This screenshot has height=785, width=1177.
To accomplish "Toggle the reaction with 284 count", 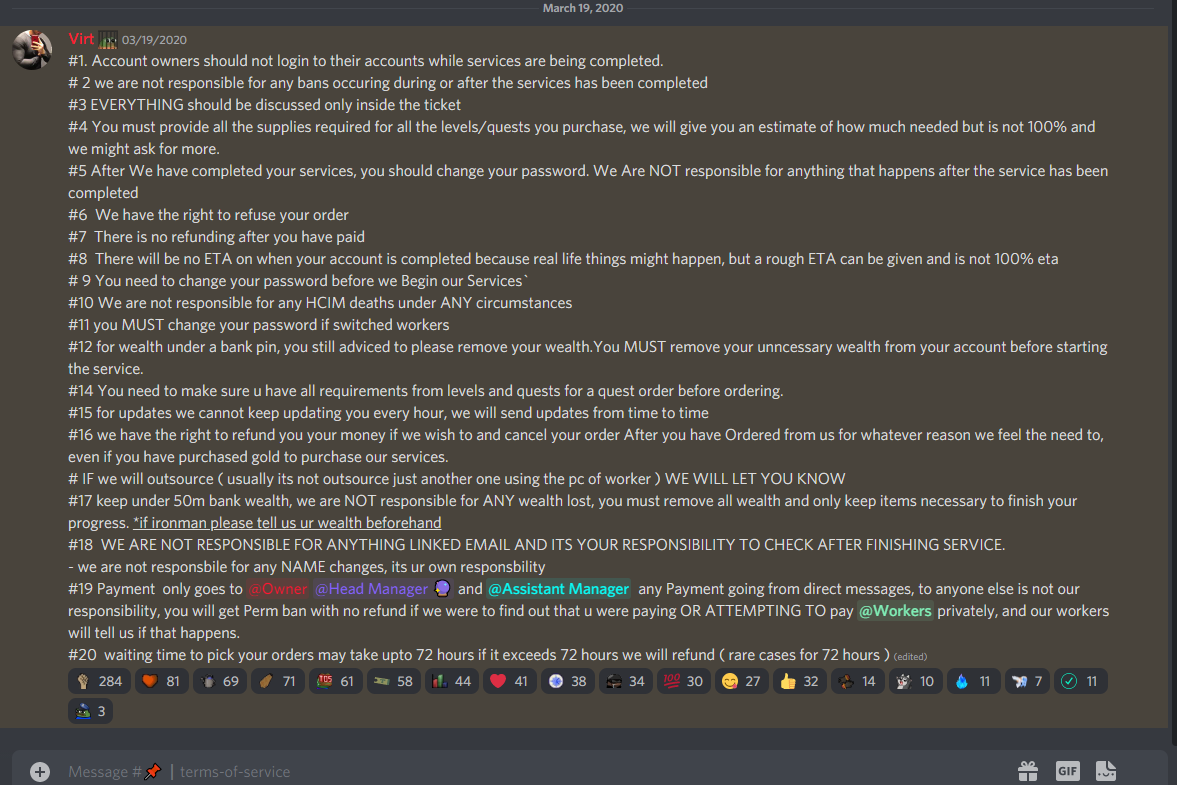I will pyautogui.click(x=99, y=681).
